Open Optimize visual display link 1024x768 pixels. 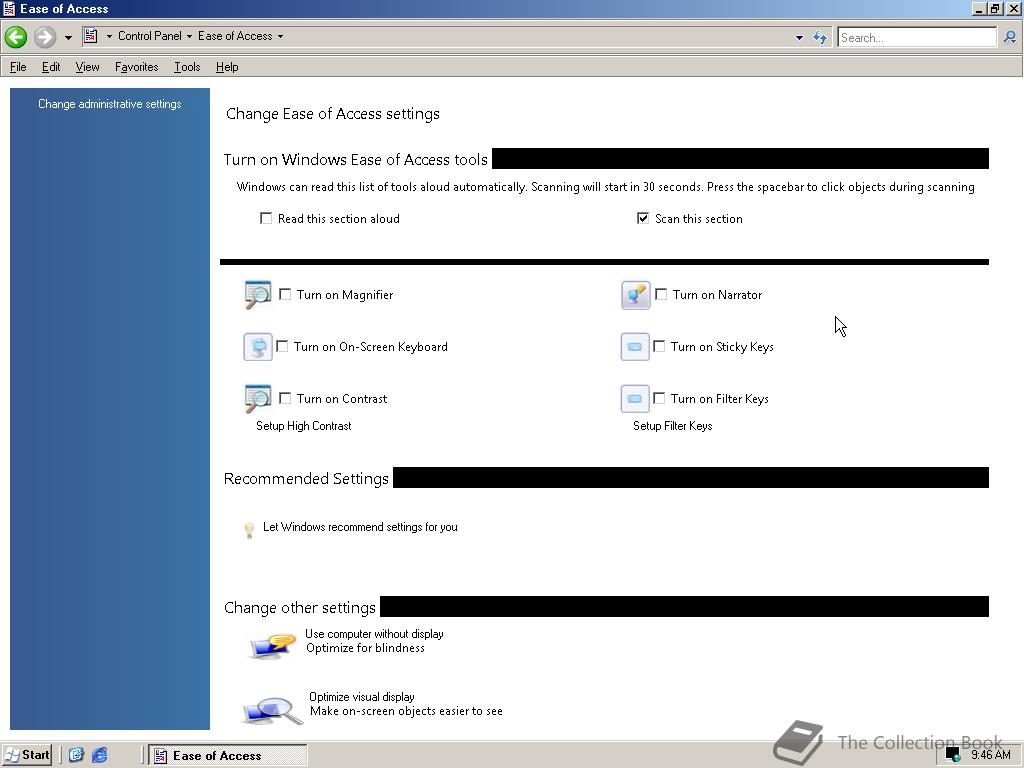[x=362, y=697]
